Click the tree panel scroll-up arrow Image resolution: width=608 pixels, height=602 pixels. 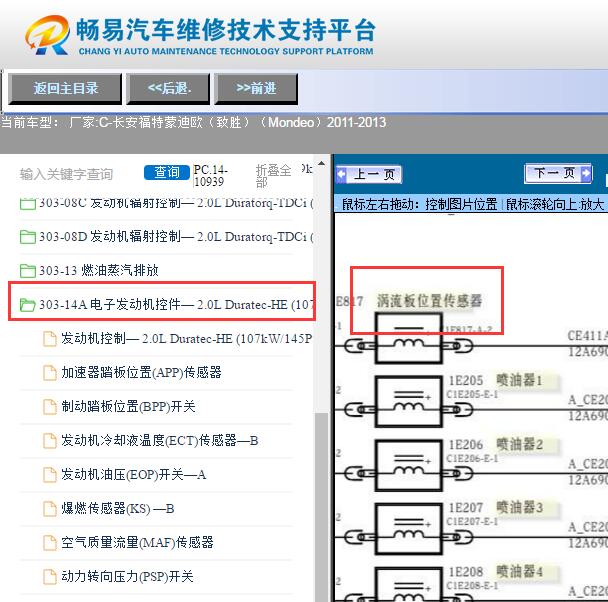[321, 164]
